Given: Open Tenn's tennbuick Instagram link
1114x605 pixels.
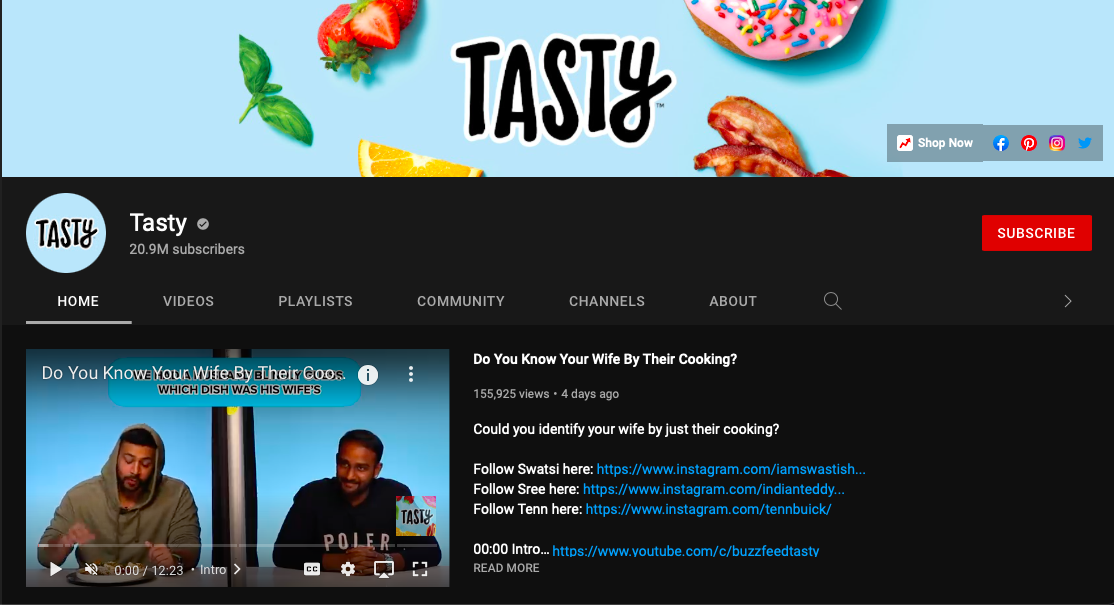Looking at the screenshot, I should click(x=708, y=509).
